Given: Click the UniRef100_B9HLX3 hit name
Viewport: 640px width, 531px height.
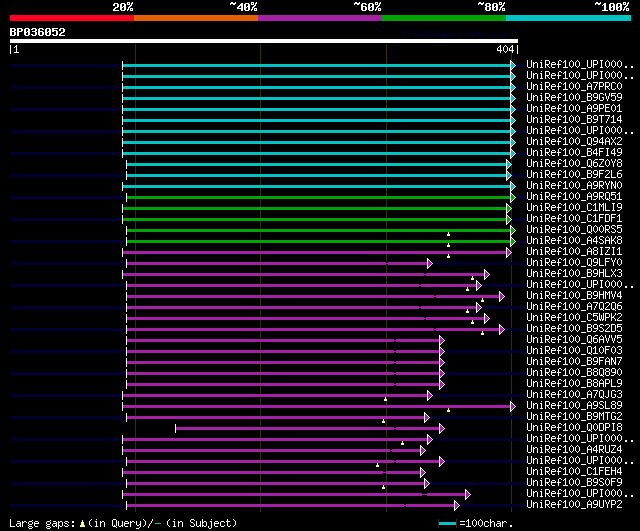Looking at the screenshot, I should click(x=574, y=274).
